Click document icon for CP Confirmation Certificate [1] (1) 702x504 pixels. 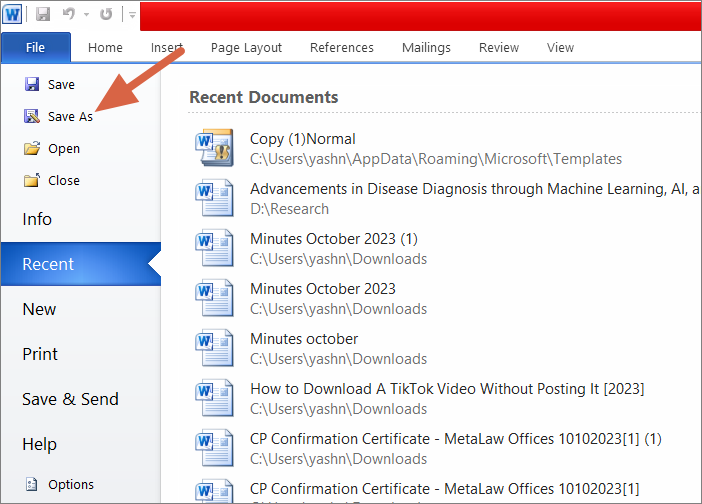tap(214, 448)
